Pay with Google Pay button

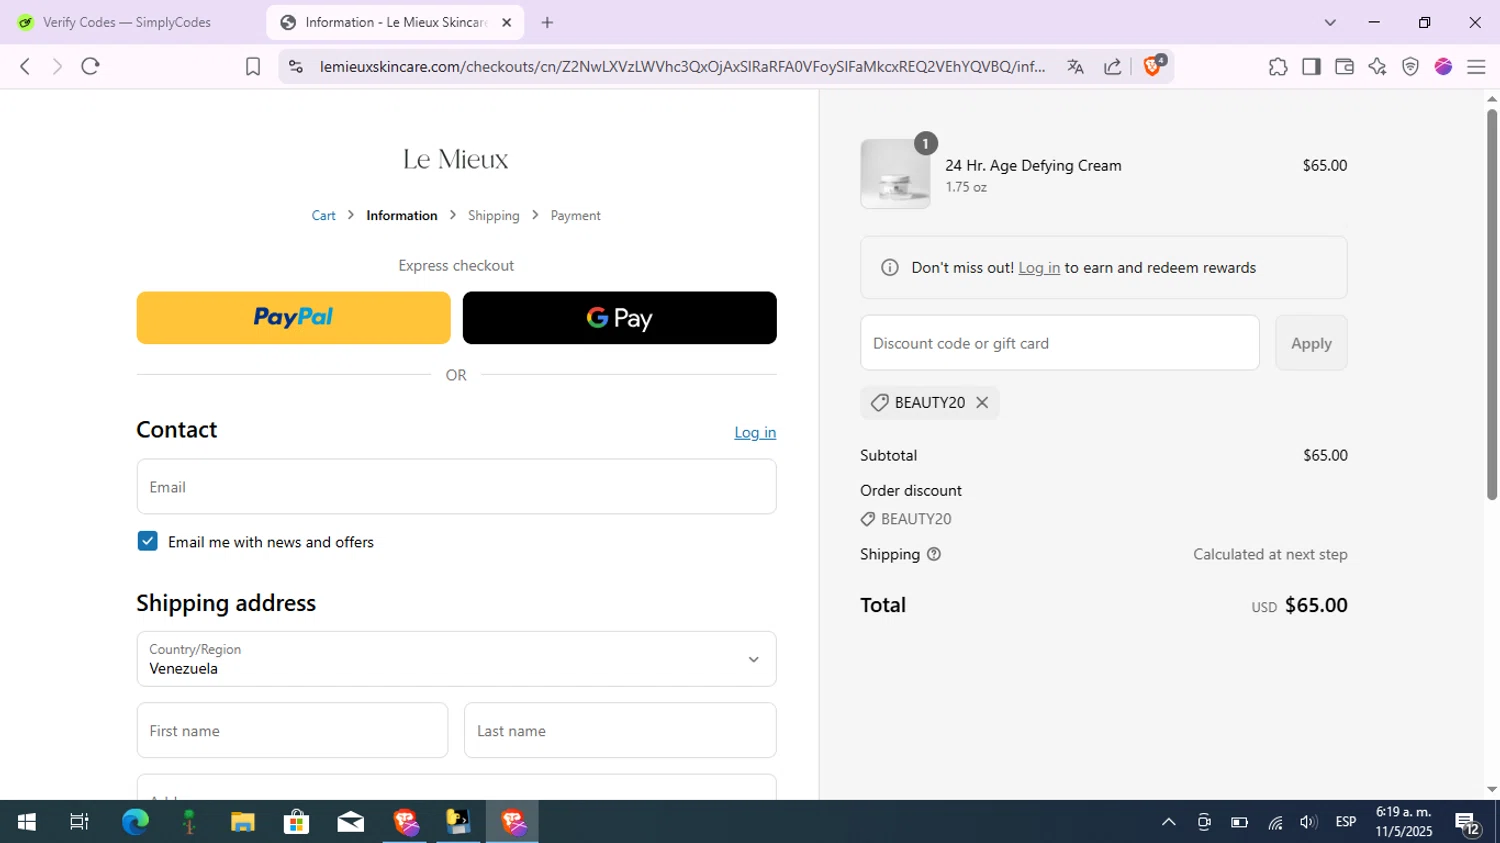coord(620,318)
